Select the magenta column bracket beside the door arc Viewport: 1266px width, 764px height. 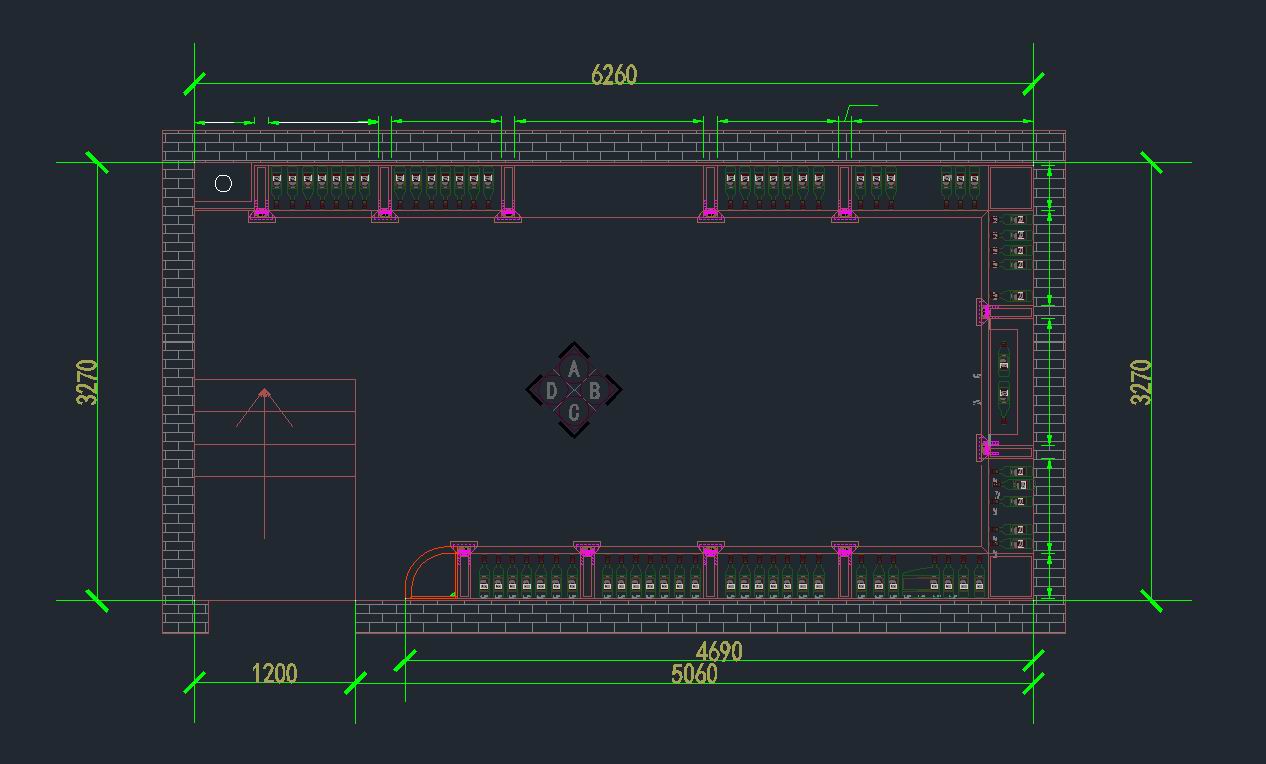click(x=463, y=551)
